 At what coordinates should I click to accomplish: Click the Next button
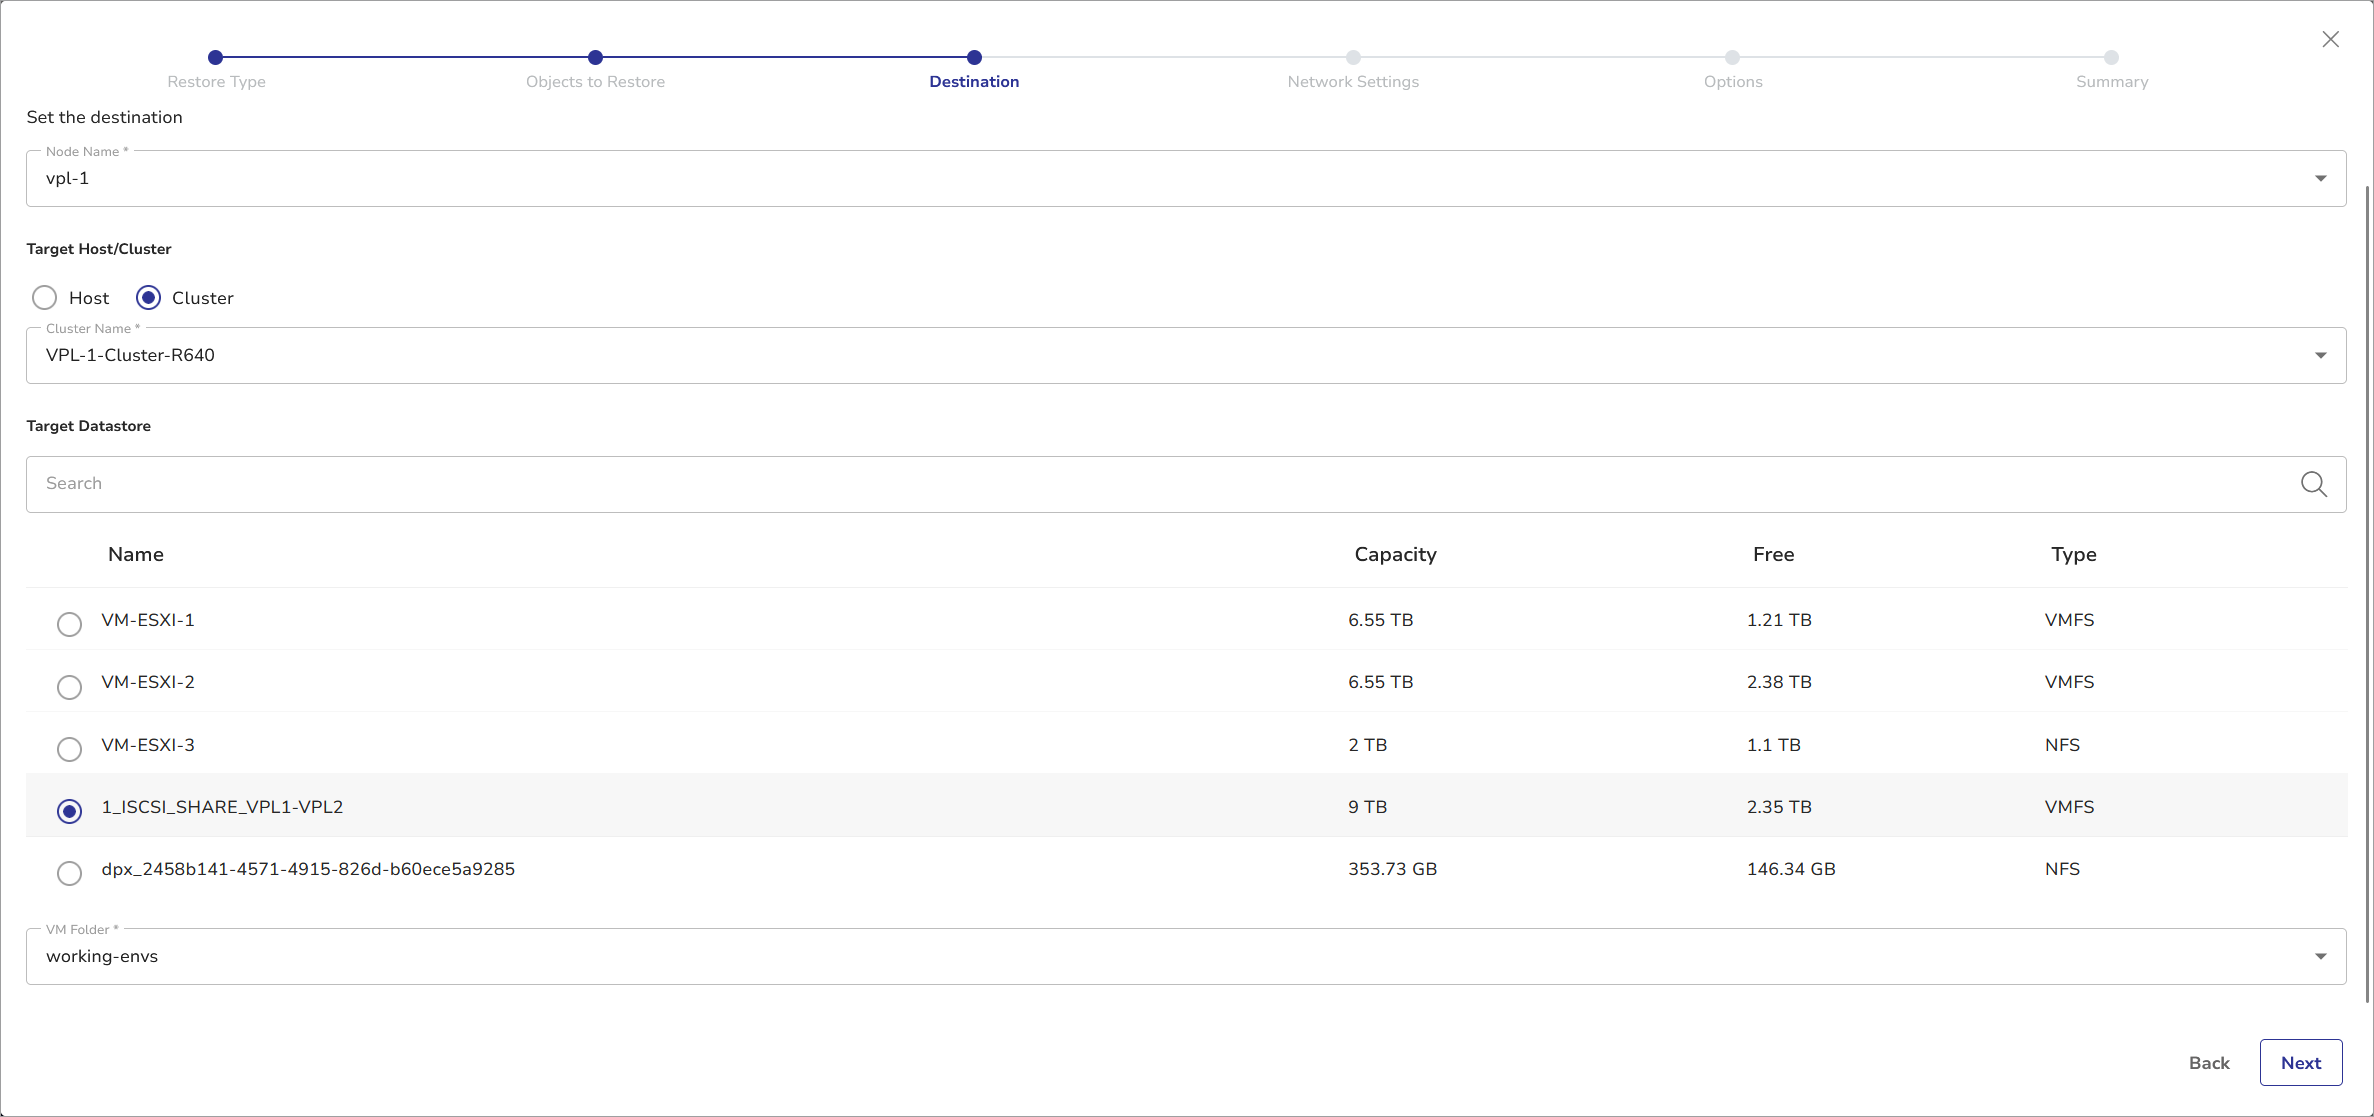coord(2300,1063)
